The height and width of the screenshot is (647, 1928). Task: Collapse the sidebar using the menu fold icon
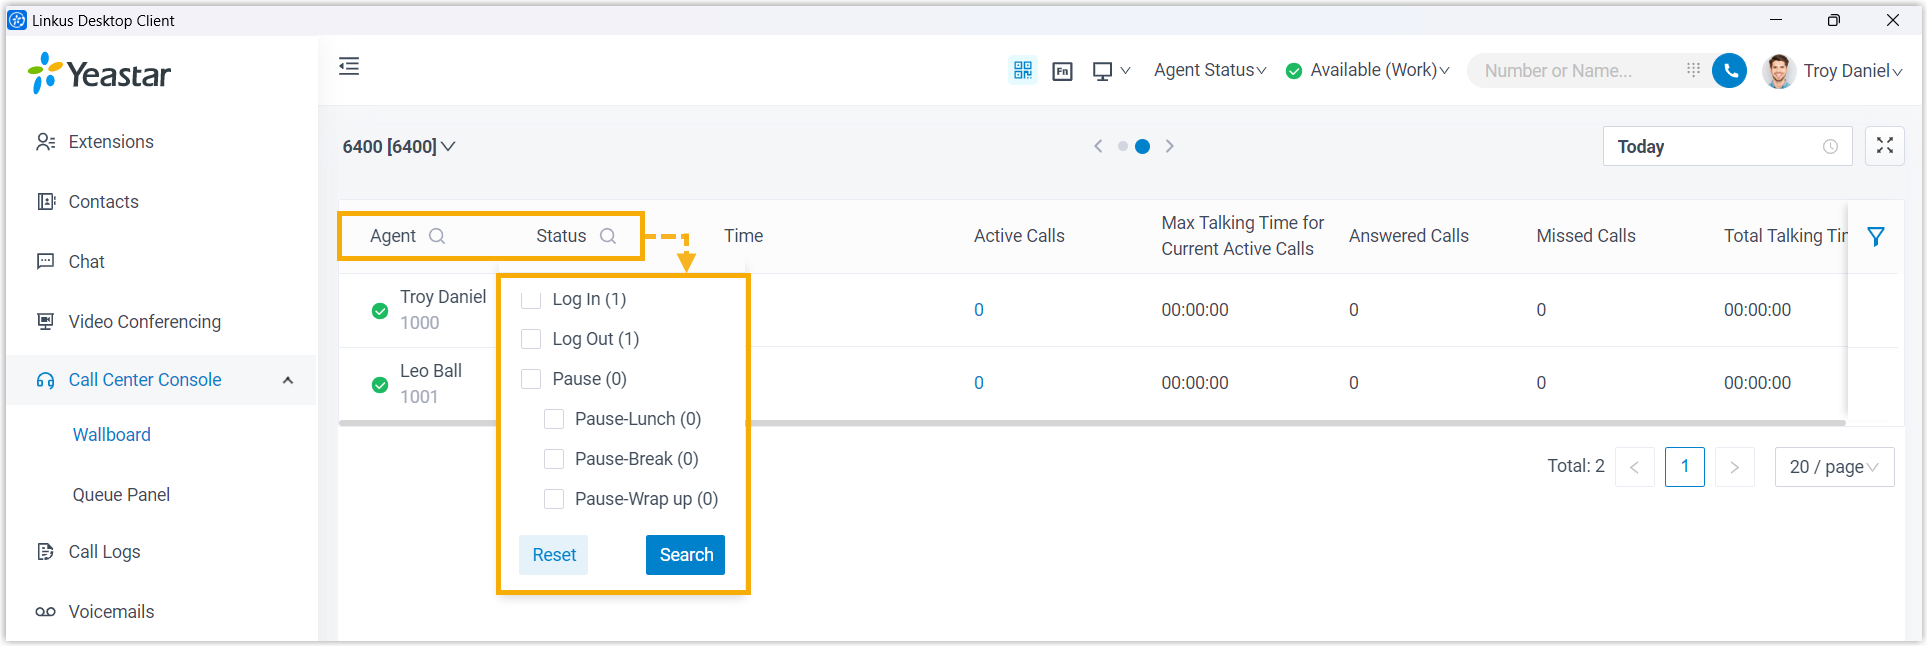[349, 67]
